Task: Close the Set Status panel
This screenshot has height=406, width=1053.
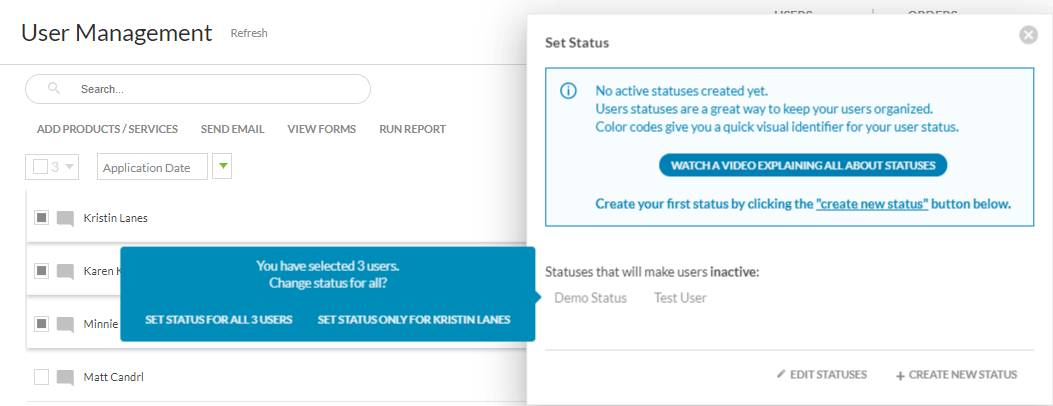Action: tap(1028, 35)
